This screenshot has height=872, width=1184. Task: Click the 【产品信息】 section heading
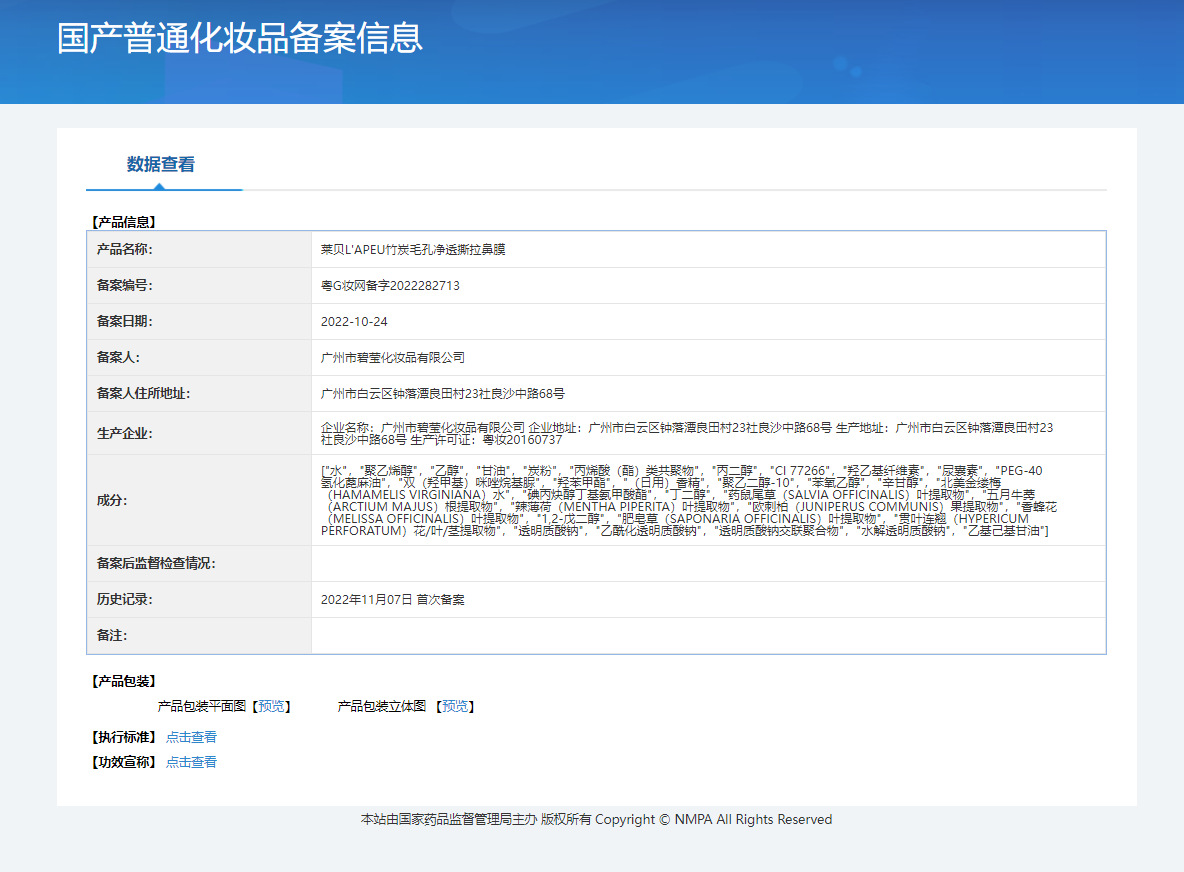tap(124, 222)
